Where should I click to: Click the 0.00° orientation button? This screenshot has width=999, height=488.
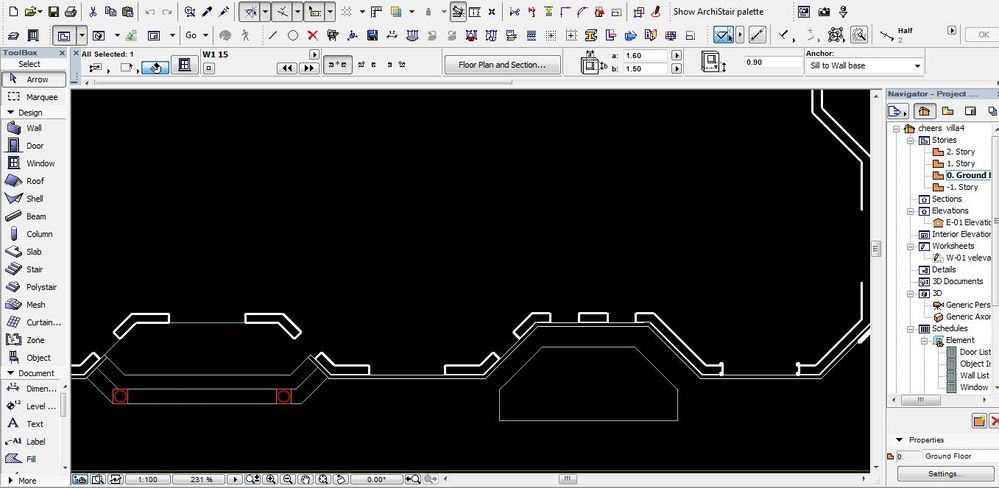[x=376, y=479]
